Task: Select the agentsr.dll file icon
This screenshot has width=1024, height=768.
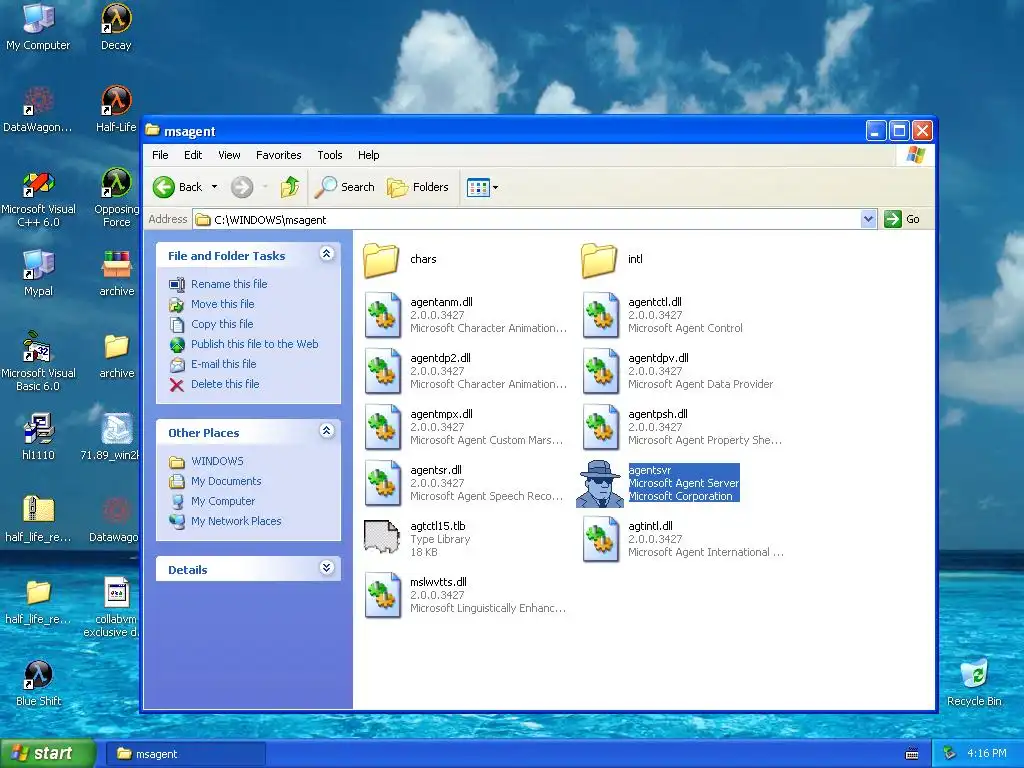Action: click(x=383, y=483)
